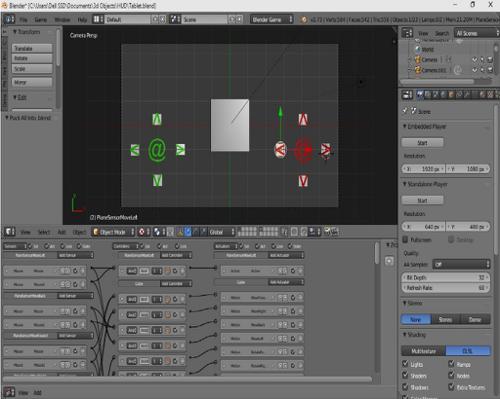Open the Properties editor type icon
This screenshot has width=500, height=399.
coord(407,95)
